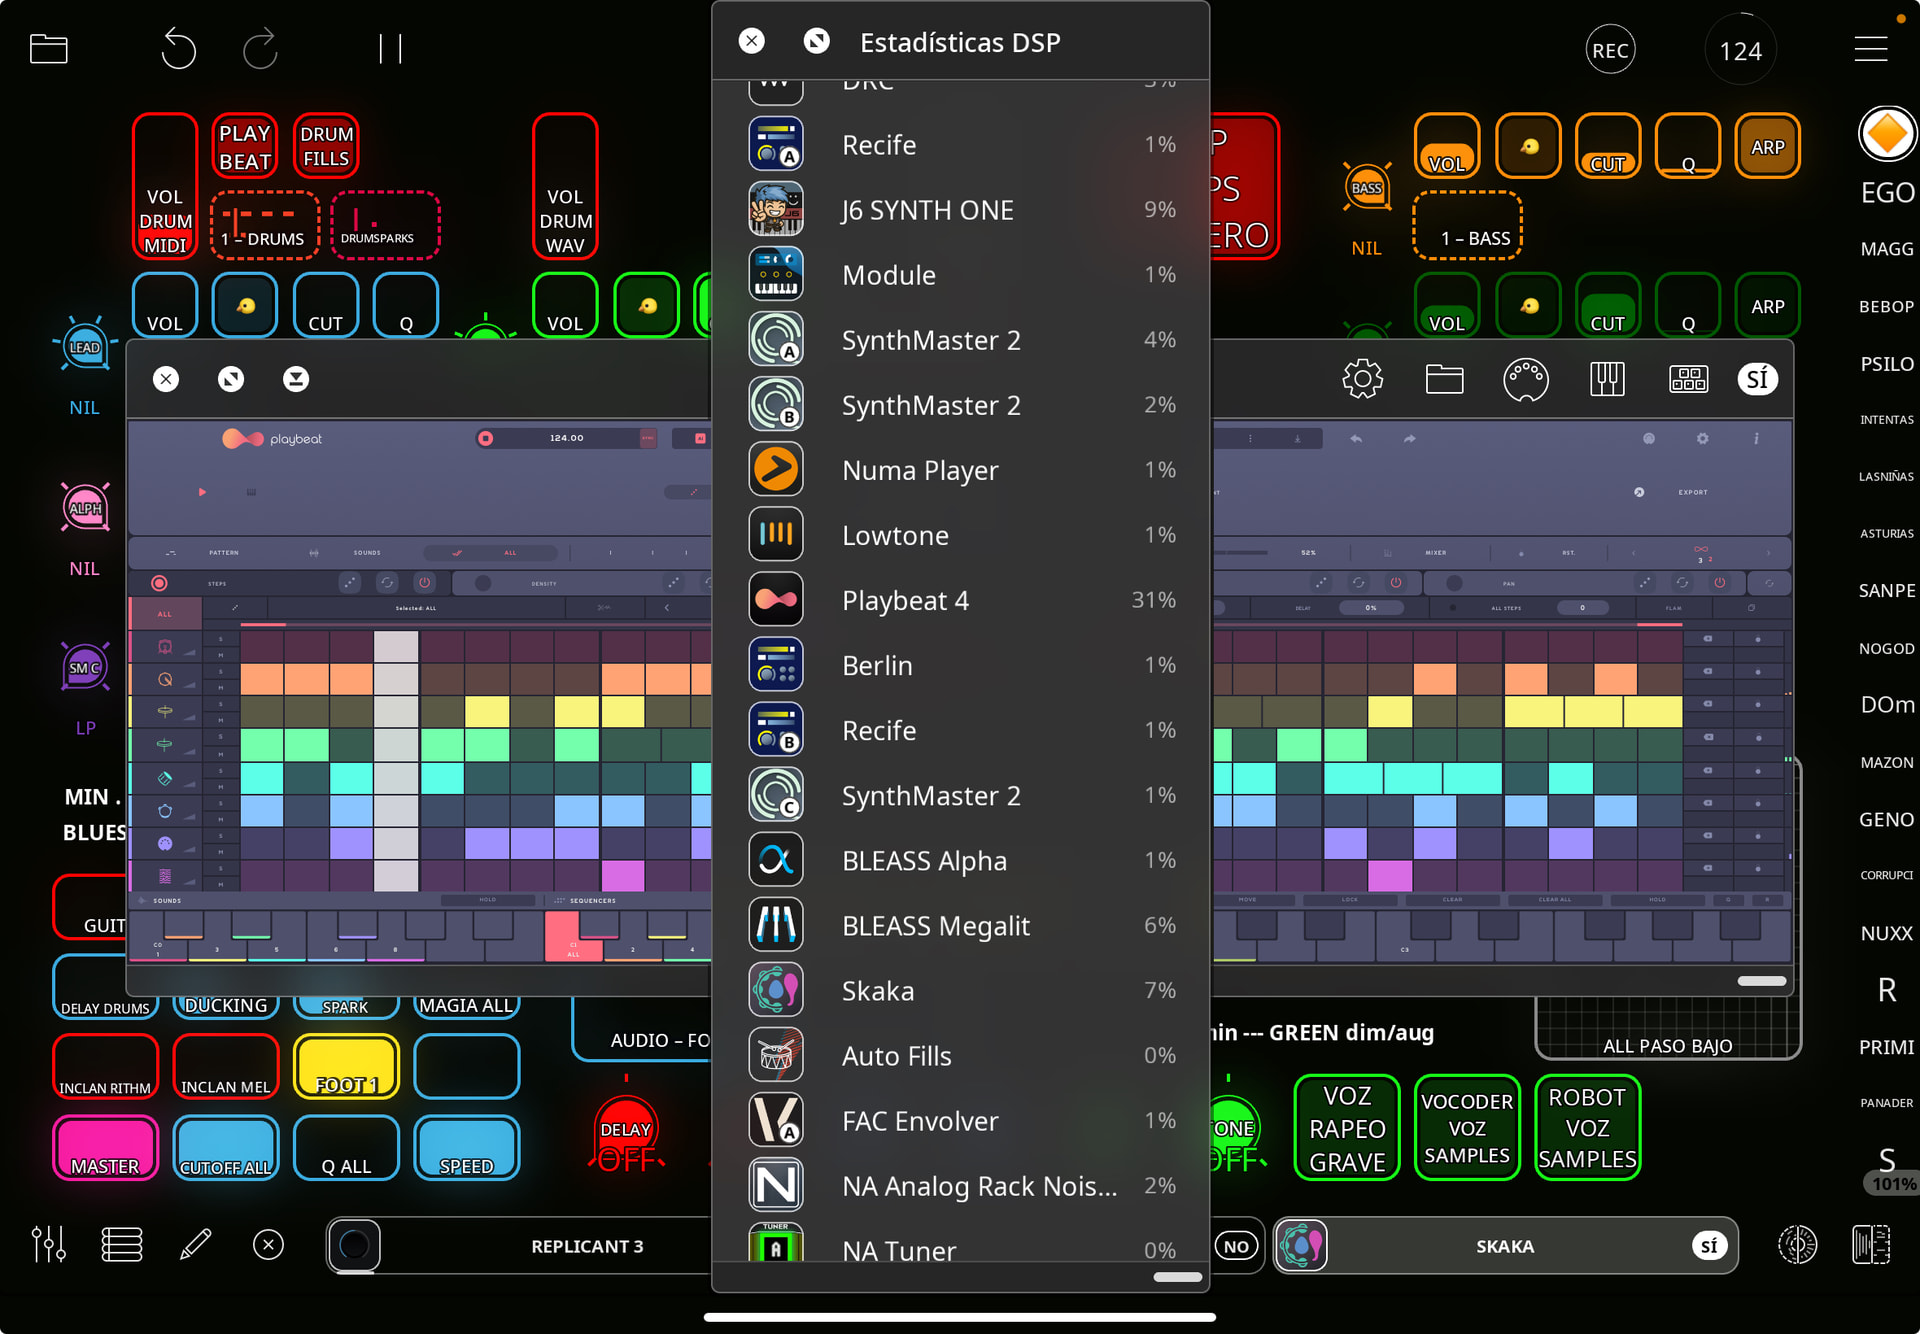Click the J6 SYNTH ONE plugin icon
1920x1334 pixels.
(x=775, y=210)
